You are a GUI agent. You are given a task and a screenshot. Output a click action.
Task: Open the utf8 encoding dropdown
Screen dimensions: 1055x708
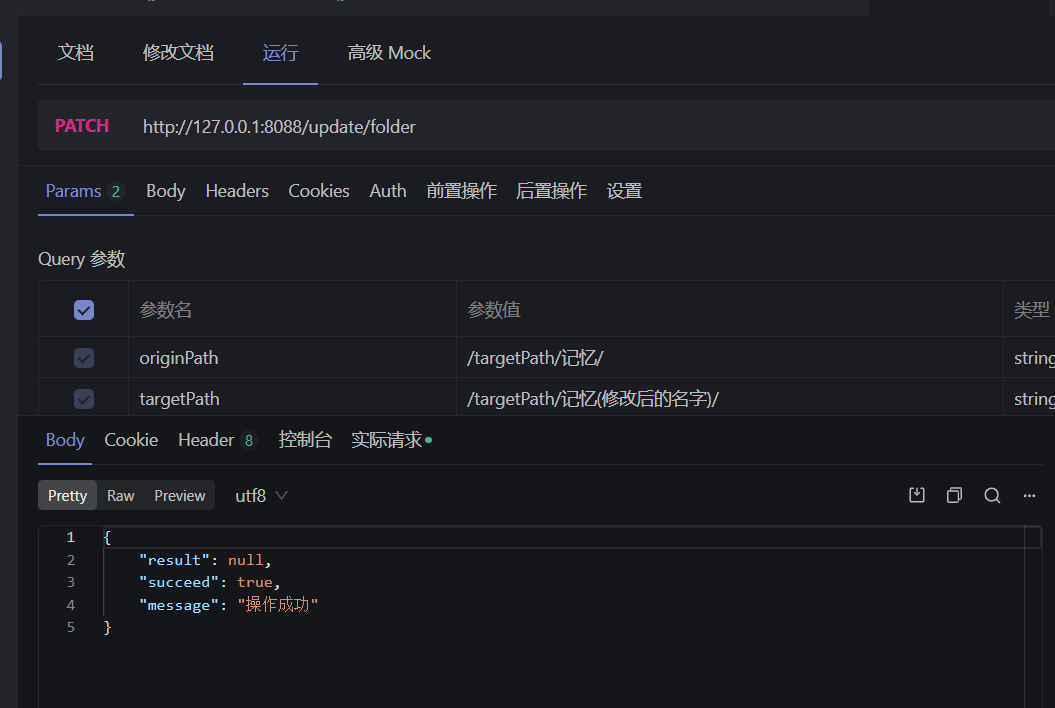click(x=261, y=496)
